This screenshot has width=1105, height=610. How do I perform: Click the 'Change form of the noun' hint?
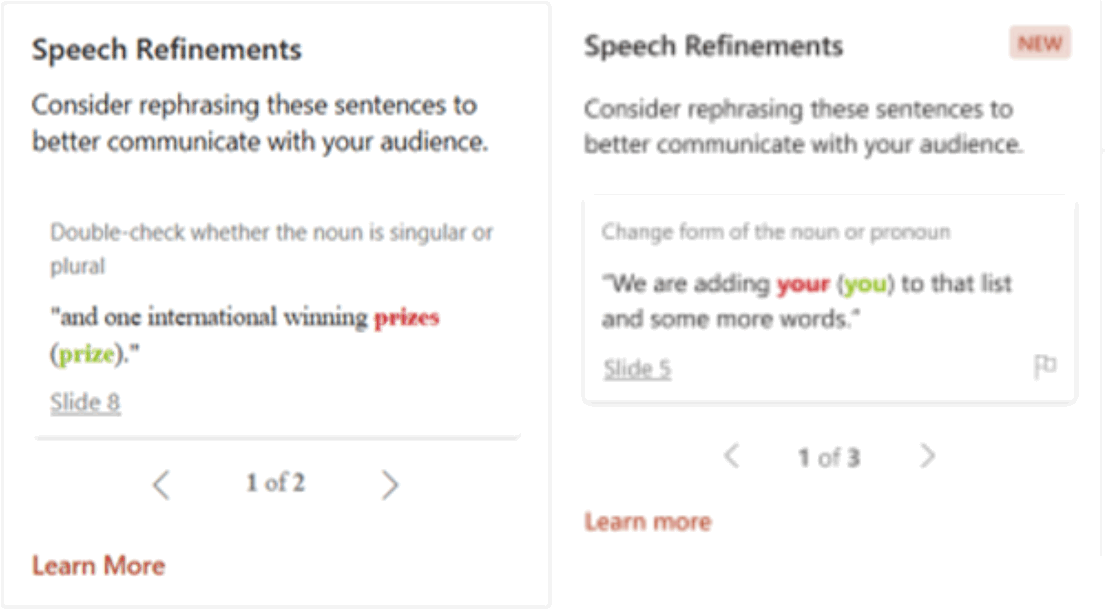click(x=776, y=232)
